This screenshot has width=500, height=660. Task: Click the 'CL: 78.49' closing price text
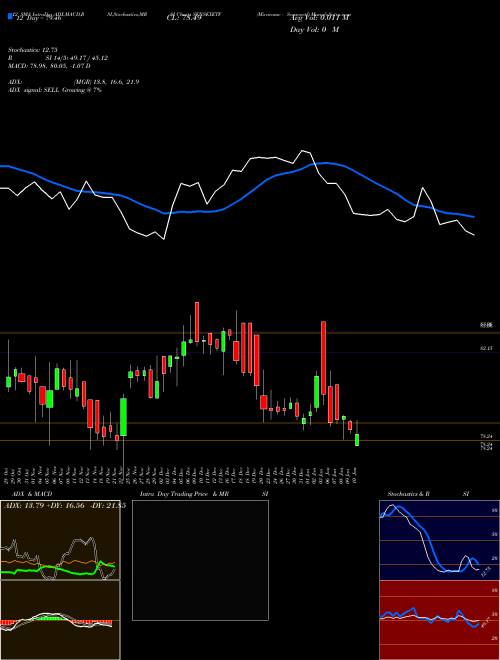tap(184, 18)
